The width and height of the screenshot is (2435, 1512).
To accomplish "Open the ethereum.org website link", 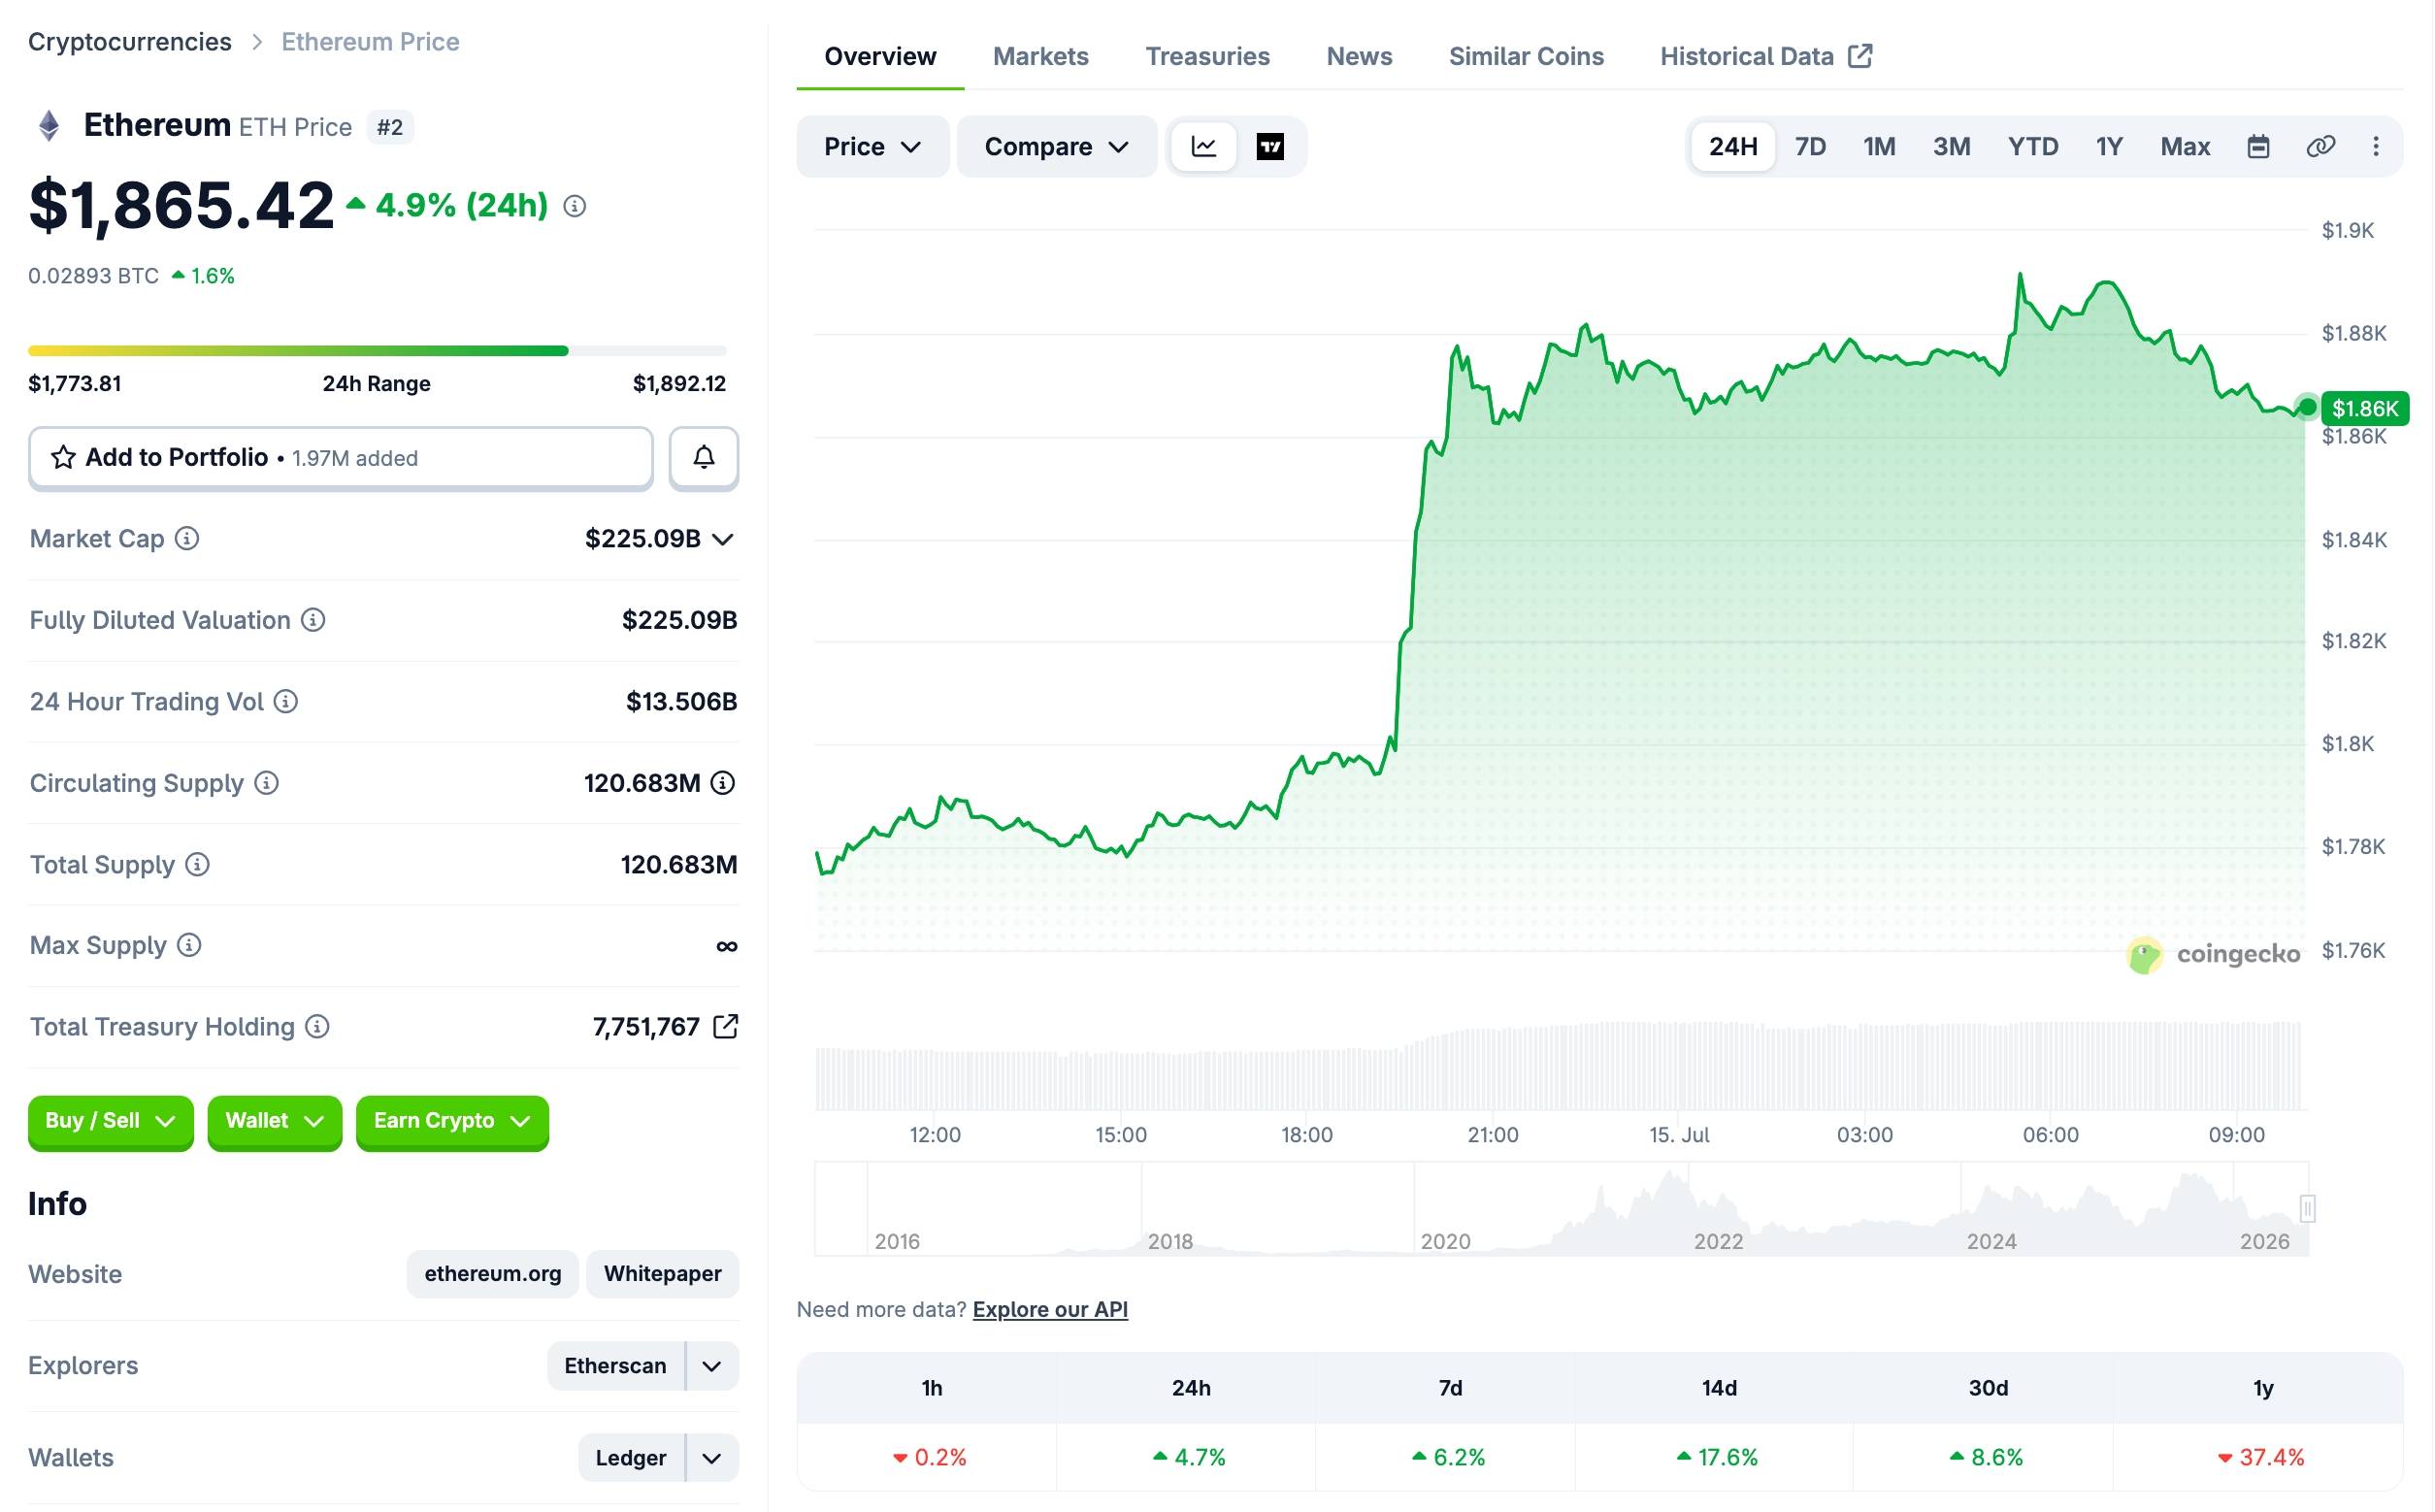I will [493, 1274].
